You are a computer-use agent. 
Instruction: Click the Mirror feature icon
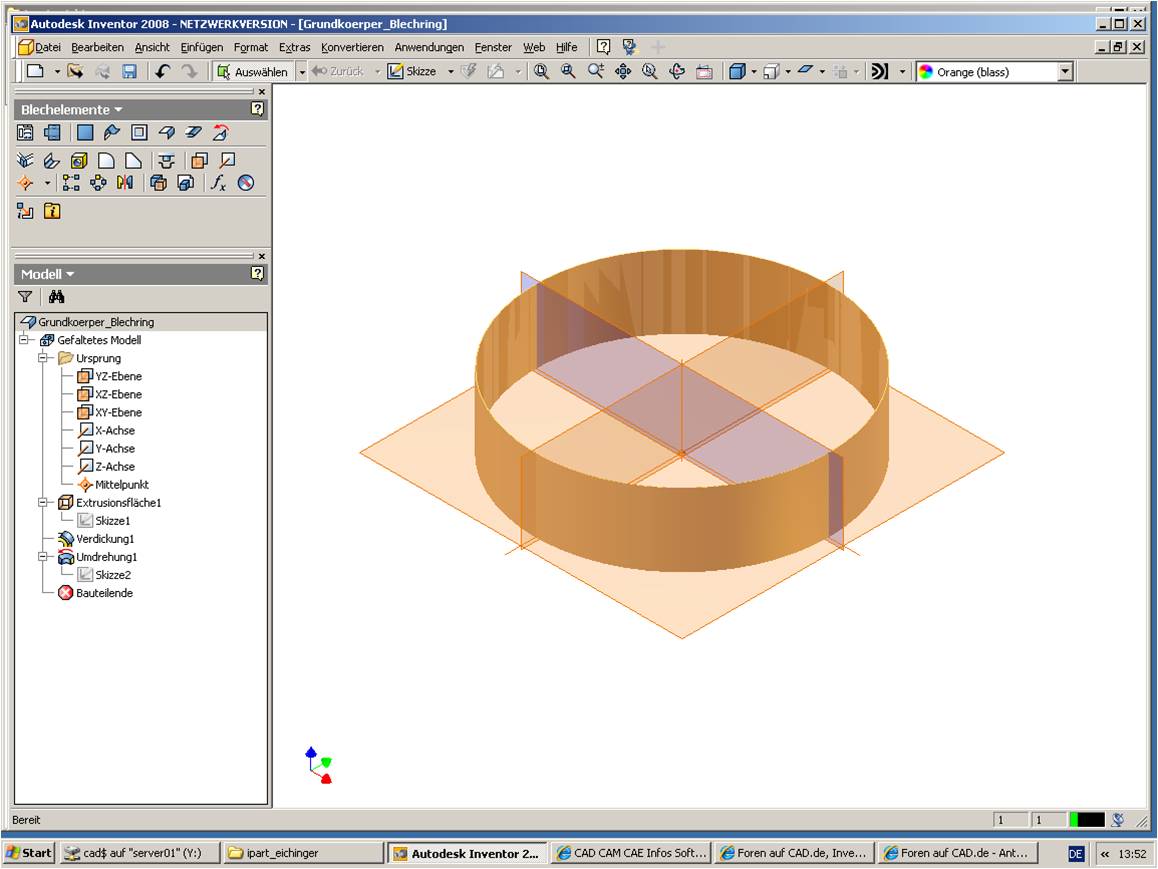(x=124, y=183)
